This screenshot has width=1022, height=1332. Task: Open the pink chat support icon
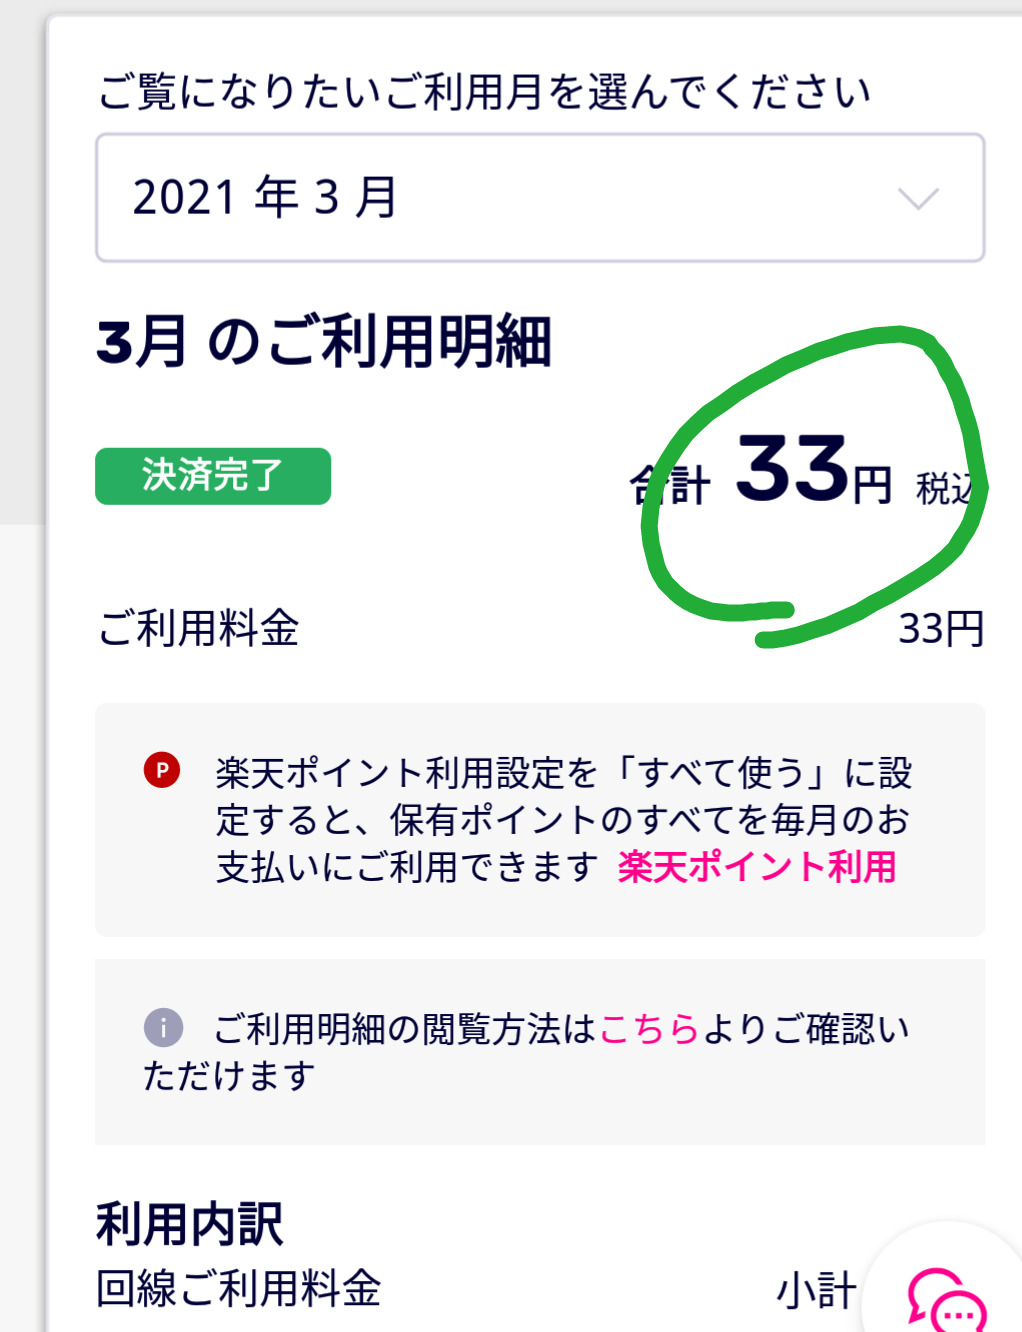[x=946, y=1302]
